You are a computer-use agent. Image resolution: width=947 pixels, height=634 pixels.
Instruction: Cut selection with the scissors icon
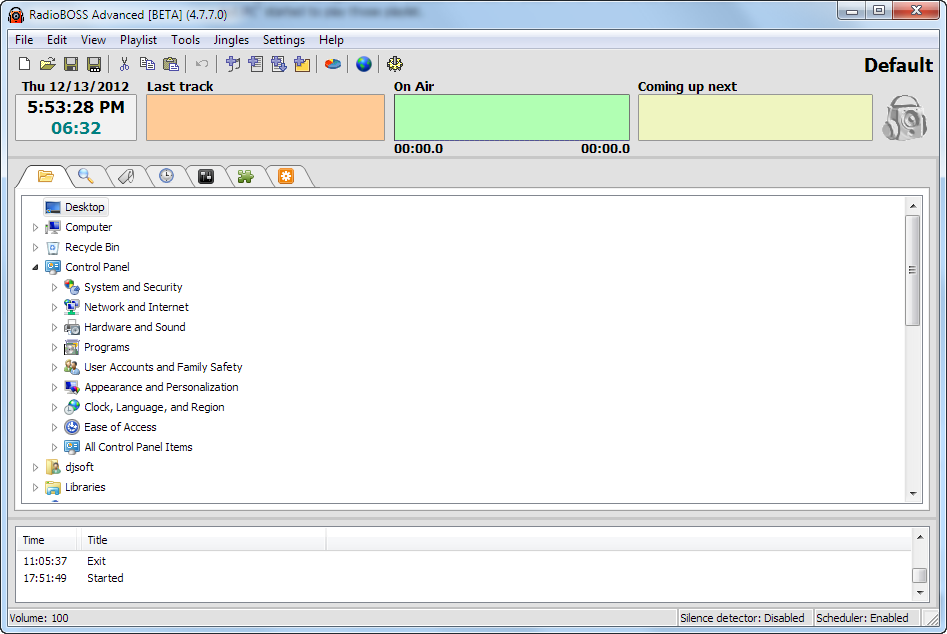(124, 63)
